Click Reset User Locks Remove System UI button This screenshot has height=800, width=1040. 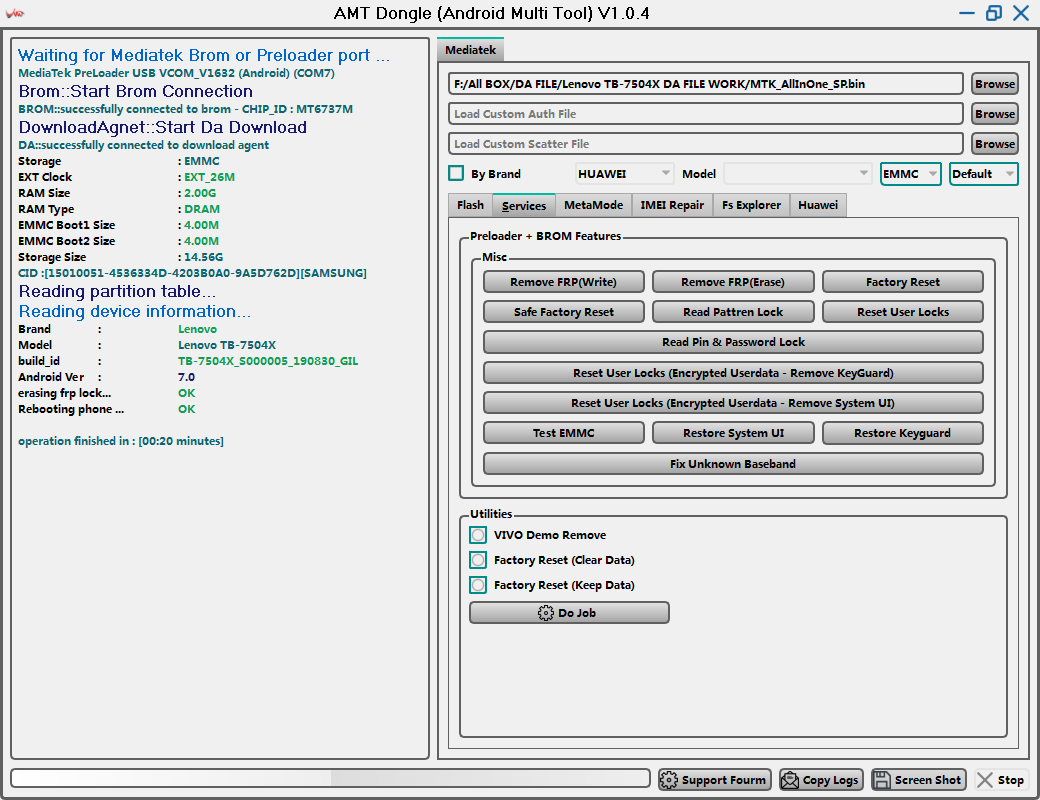coord(733,403)
